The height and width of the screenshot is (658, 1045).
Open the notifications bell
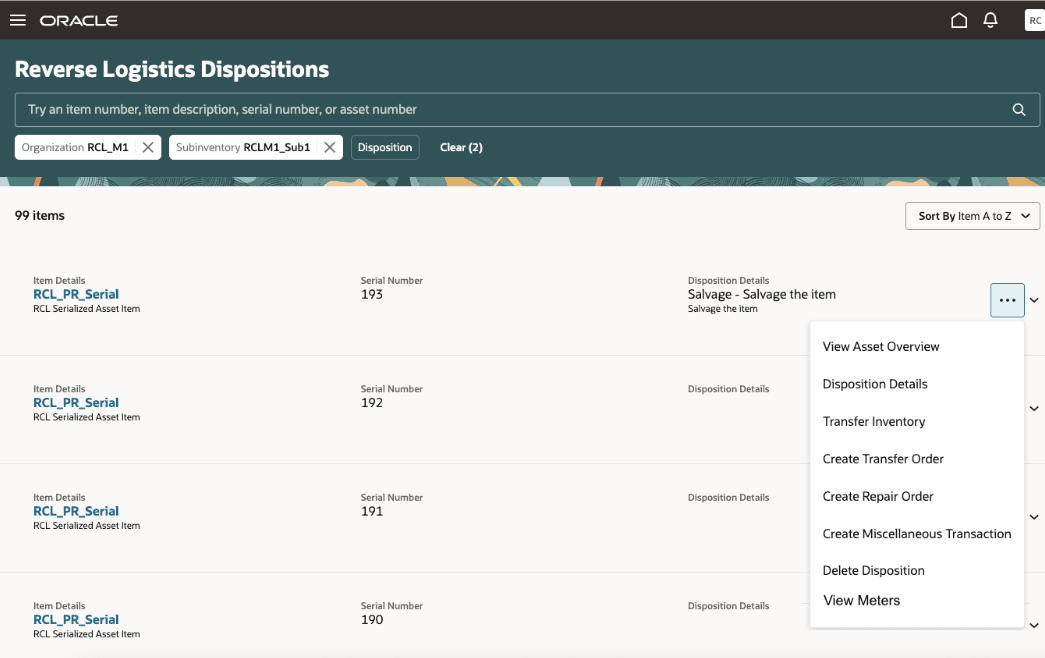pos(990,19)
